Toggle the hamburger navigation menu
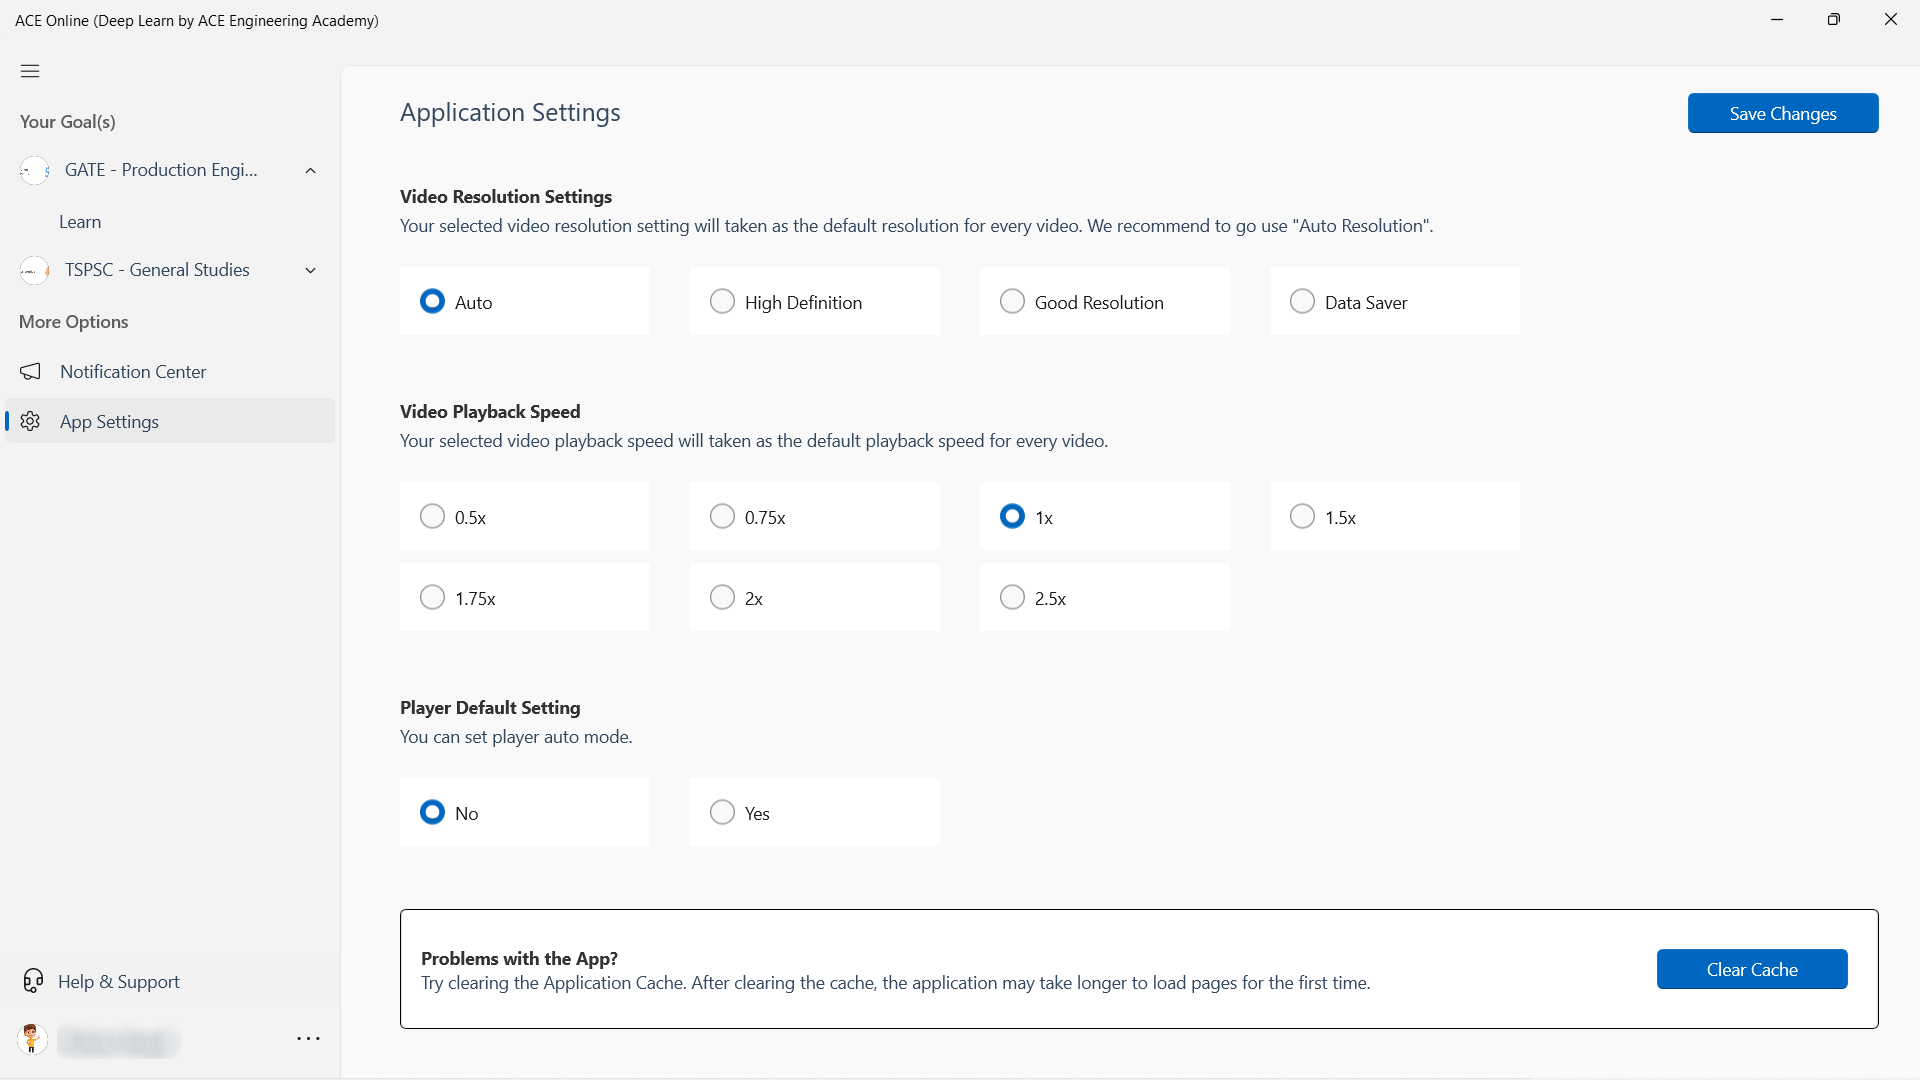 30,71
